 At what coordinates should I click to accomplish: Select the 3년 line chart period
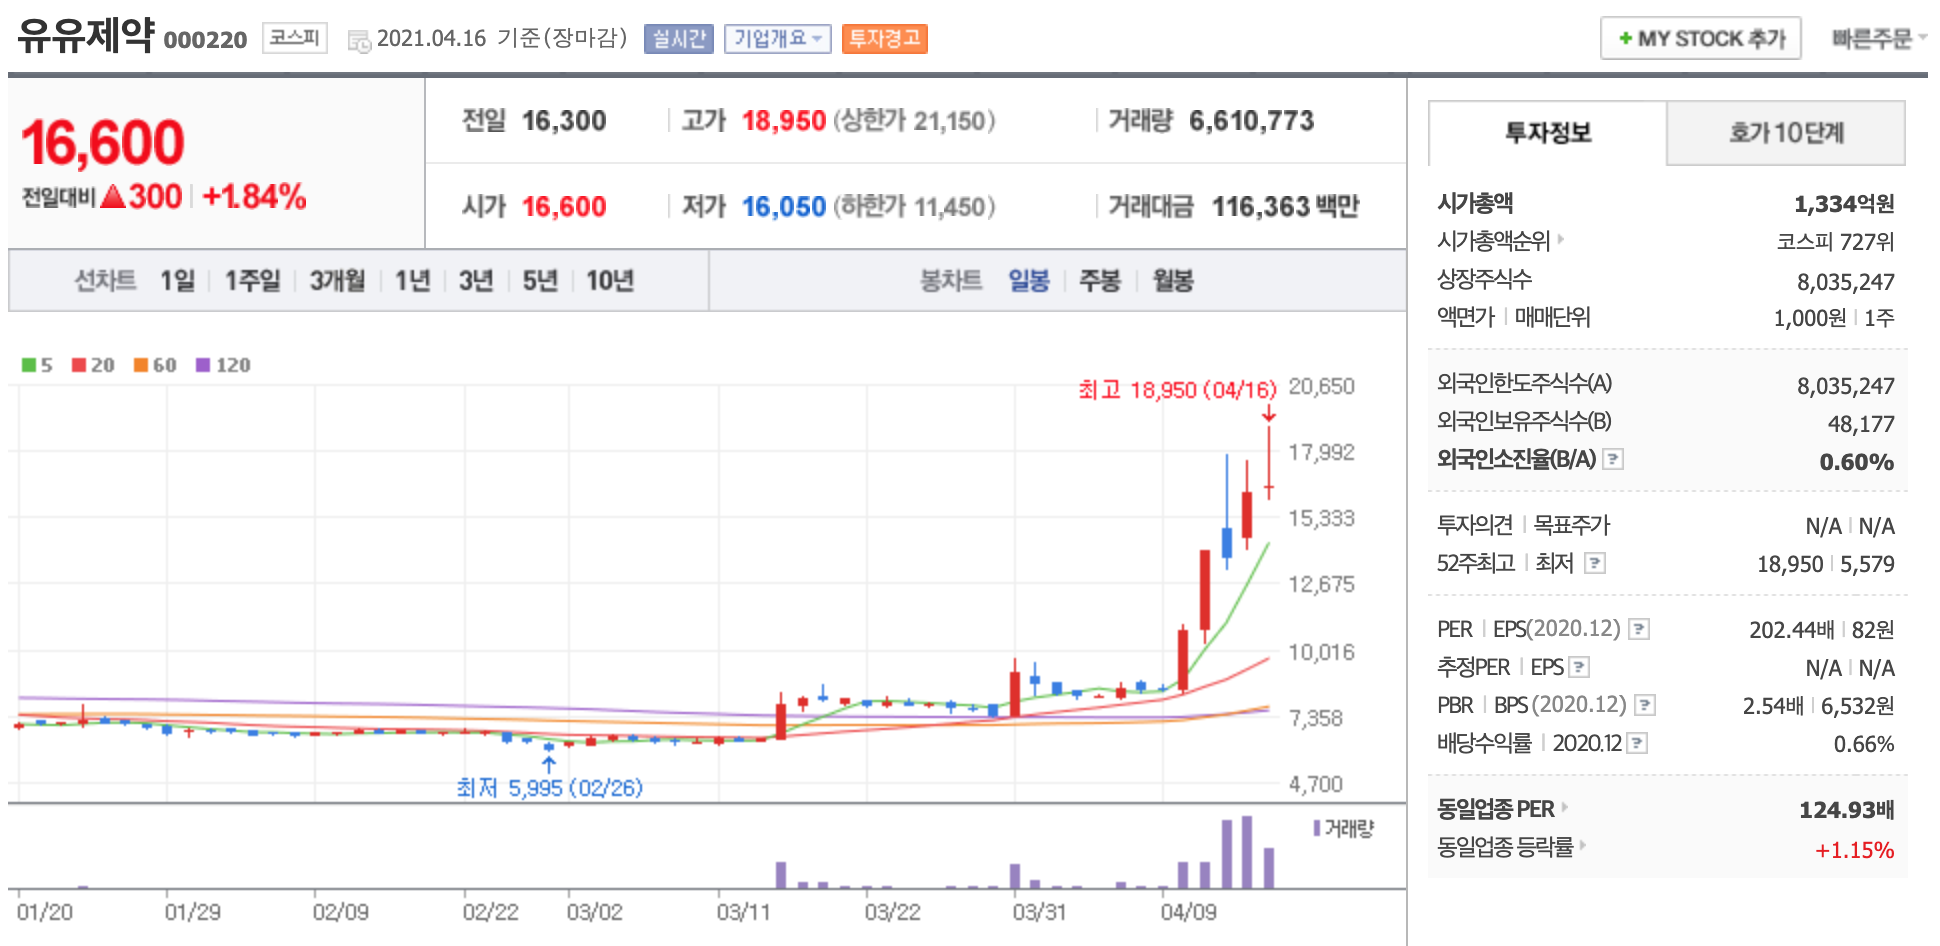coord(476,281)
